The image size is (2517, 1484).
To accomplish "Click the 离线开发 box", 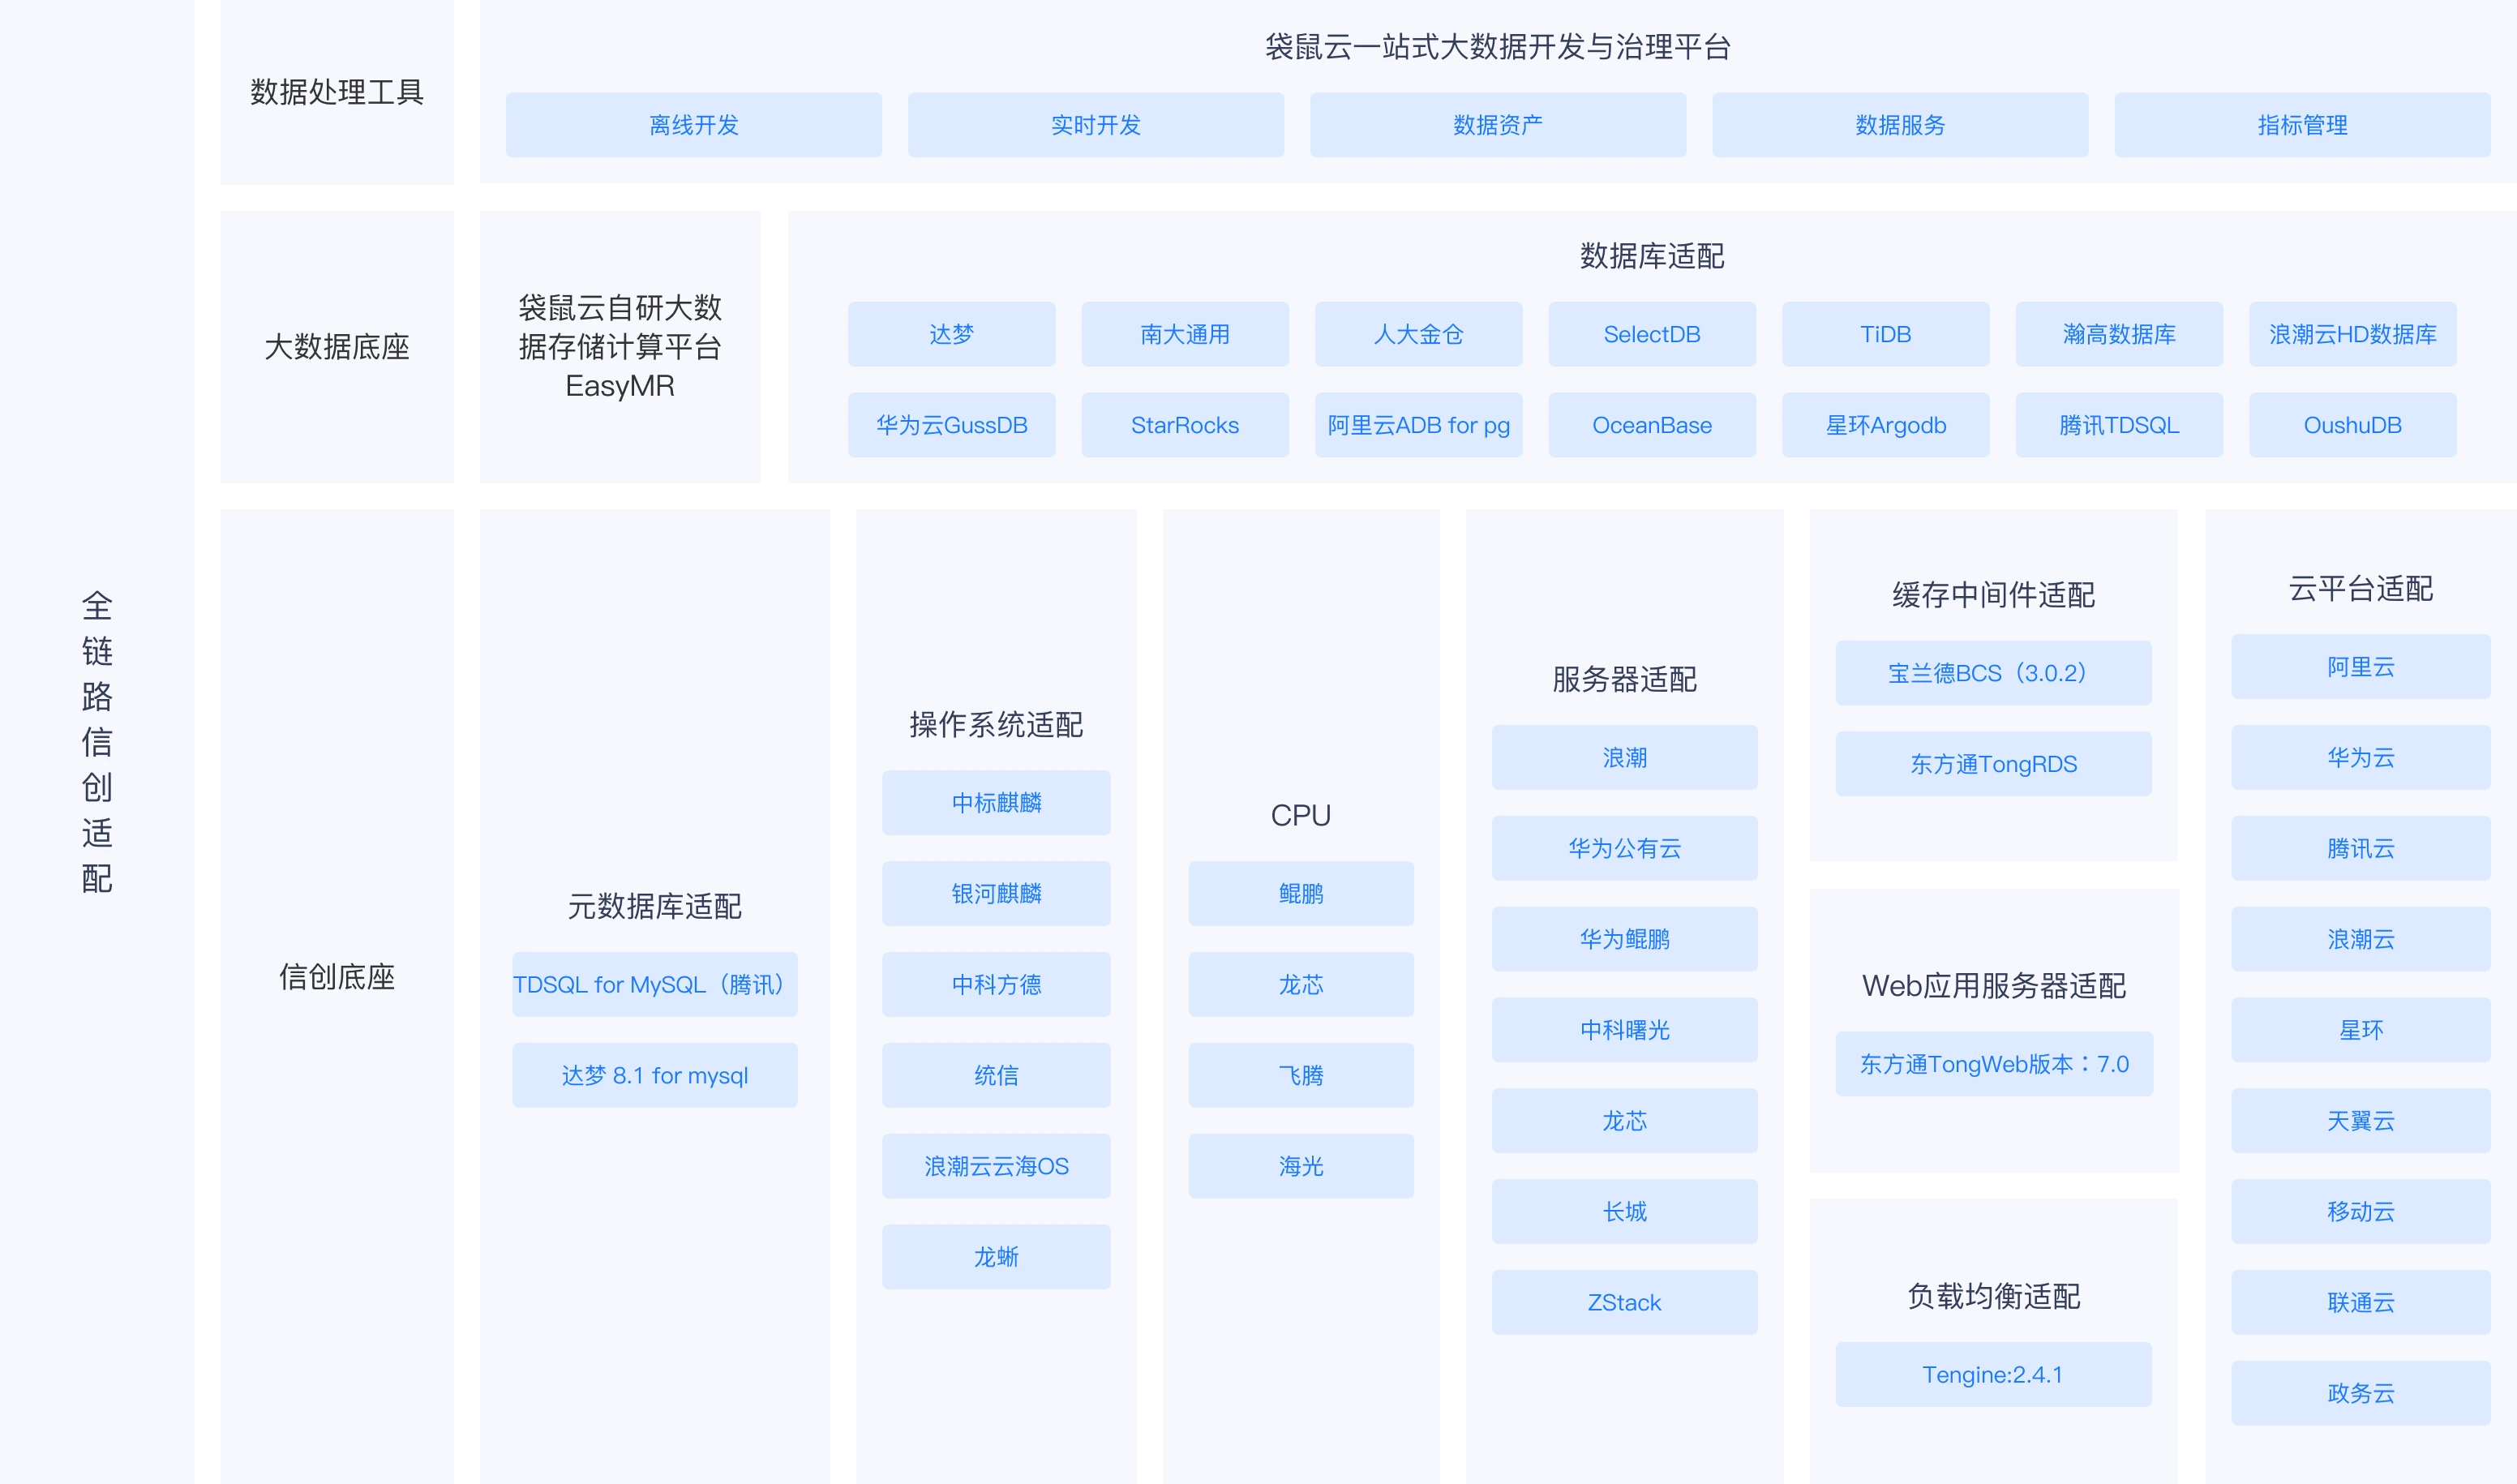I will pyautogui.click(x=693, y=125).
